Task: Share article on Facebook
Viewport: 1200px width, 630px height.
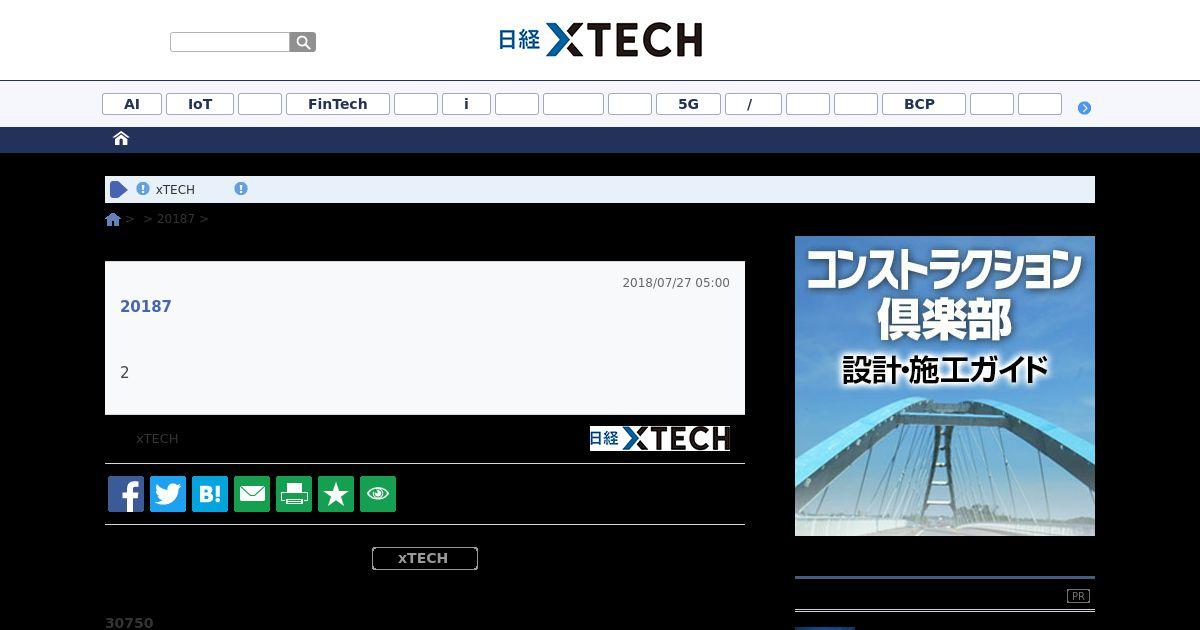Action: [126, 494]
